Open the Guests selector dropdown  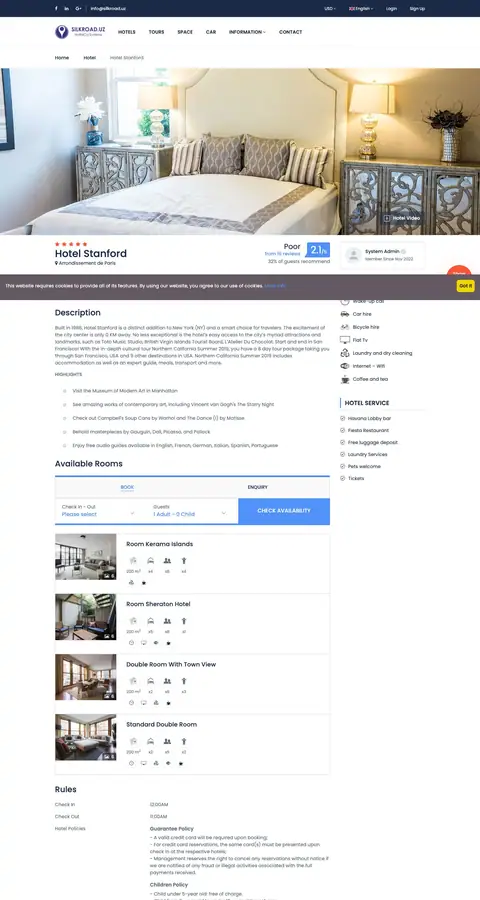[x=190, y=511]
